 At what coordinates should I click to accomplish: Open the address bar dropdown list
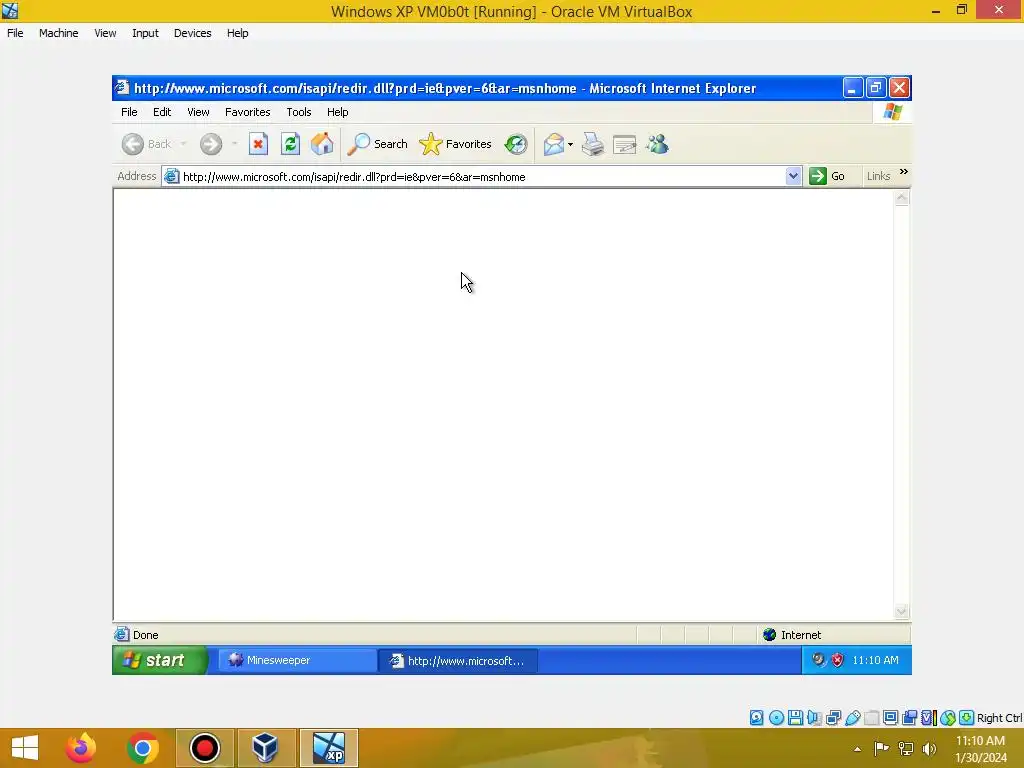793,176
